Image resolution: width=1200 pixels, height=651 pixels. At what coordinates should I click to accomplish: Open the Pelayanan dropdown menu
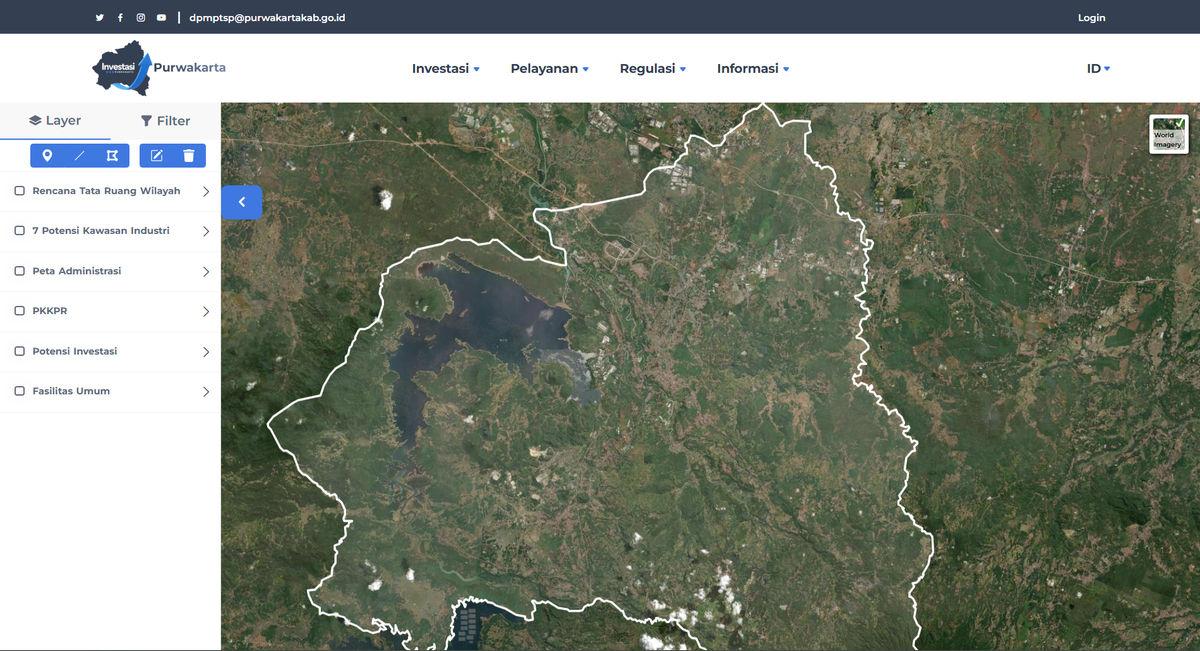[550, 69]
